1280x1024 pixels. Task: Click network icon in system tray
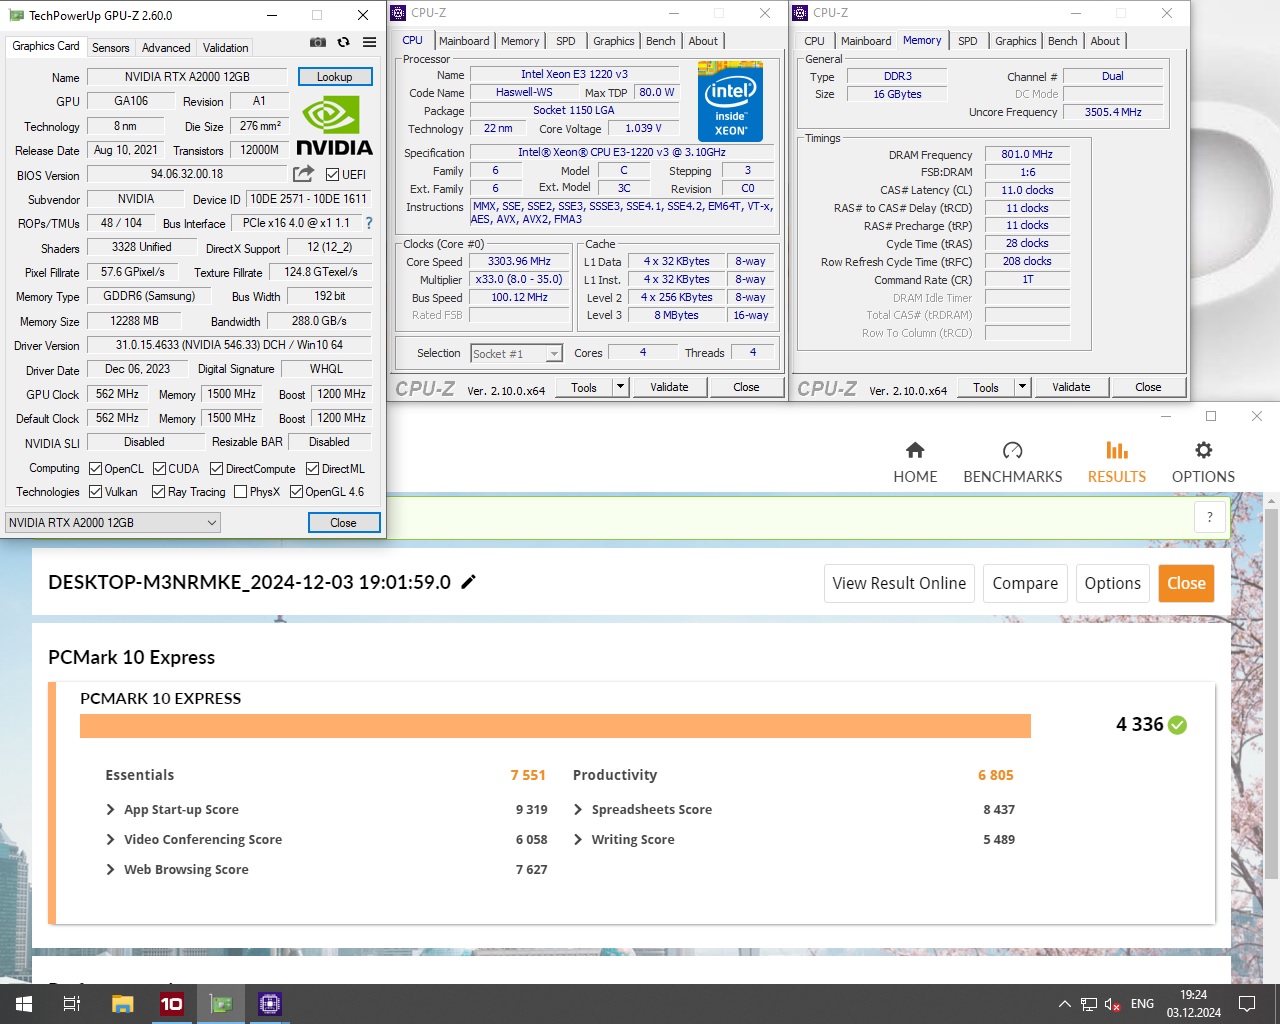[x=1089, y=1004]
